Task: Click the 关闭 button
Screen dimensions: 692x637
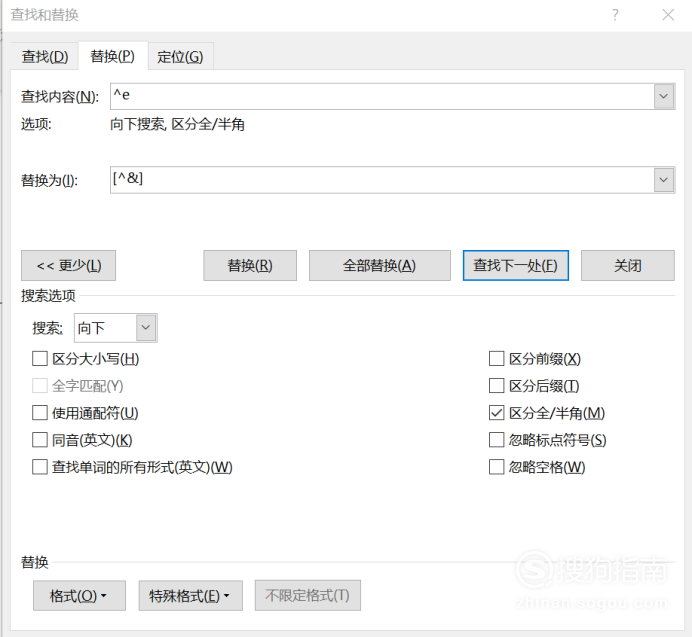Action: point(628,265)
